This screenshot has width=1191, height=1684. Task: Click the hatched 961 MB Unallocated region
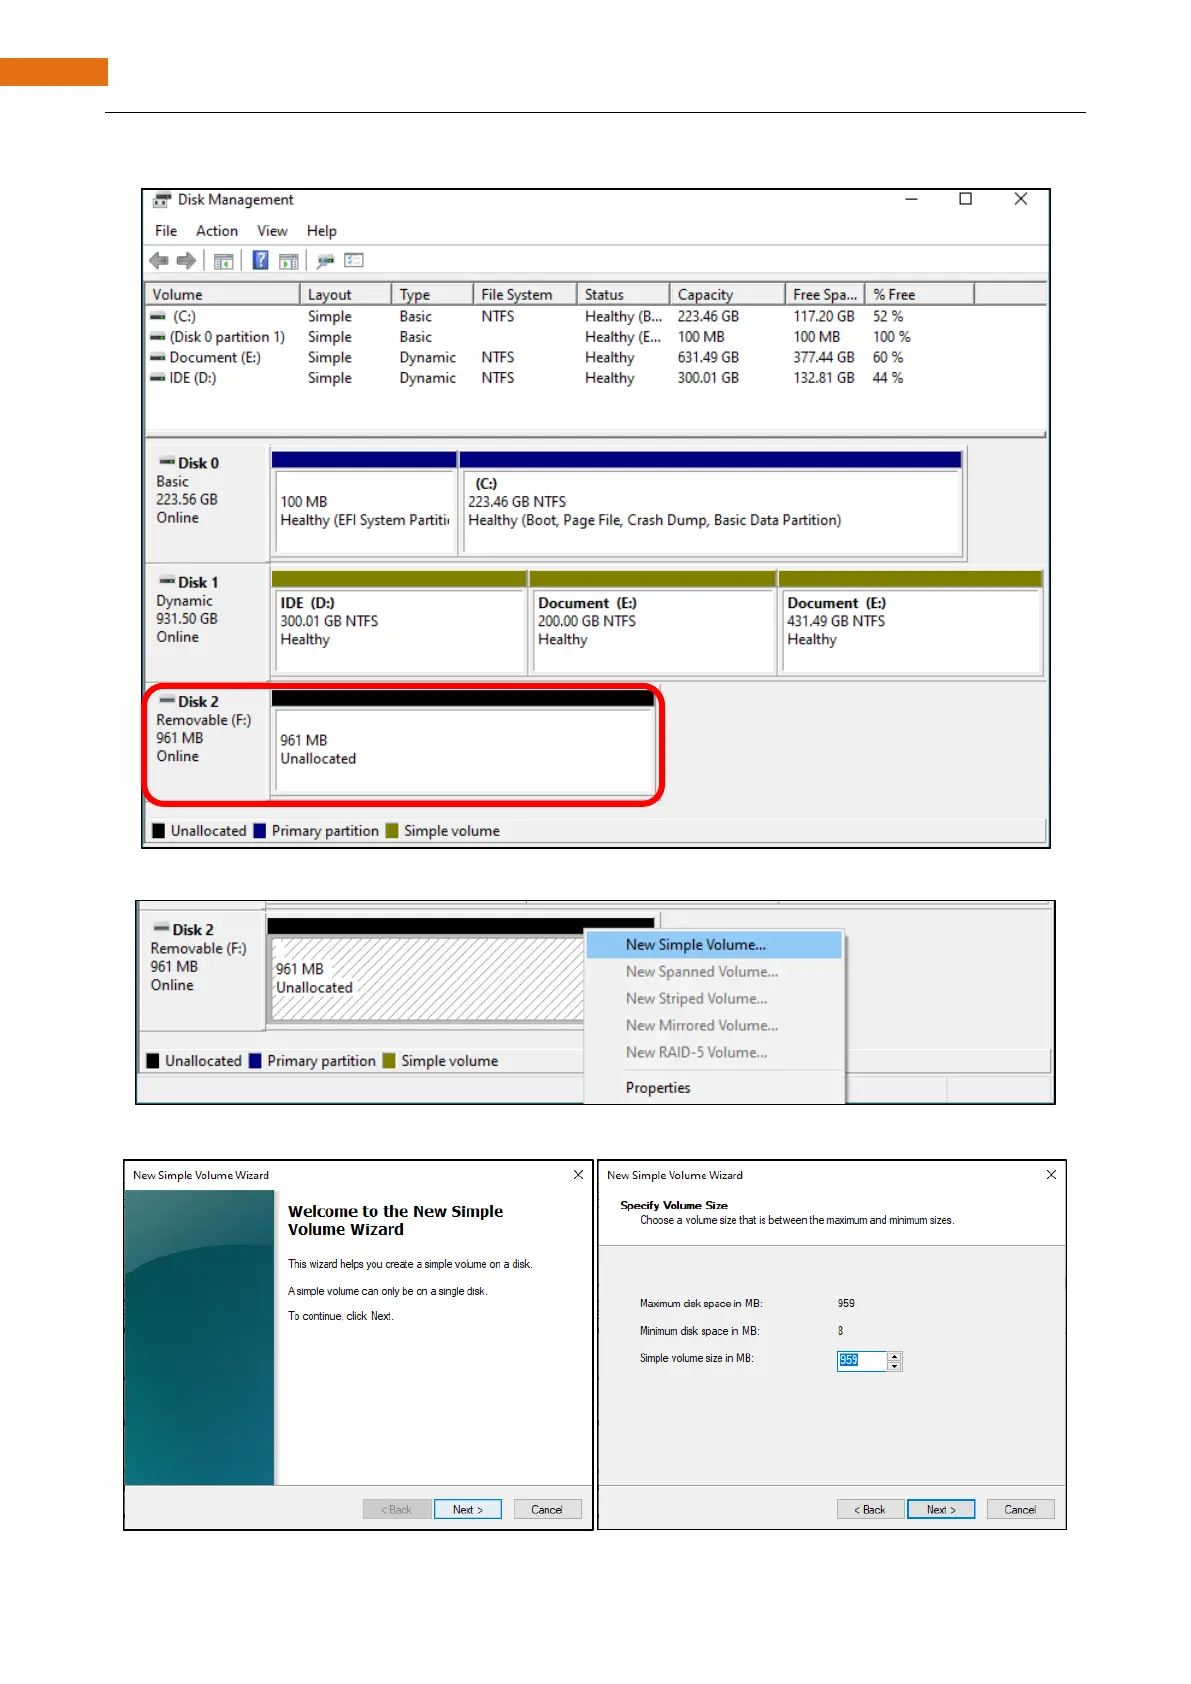428,979
